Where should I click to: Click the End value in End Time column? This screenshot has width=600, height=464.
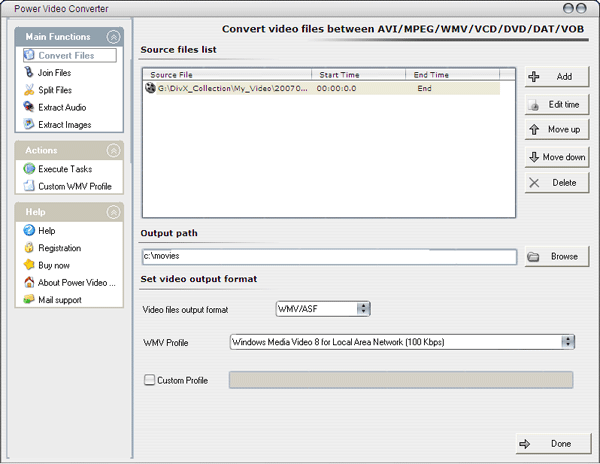pyautogui.click(x=424, y=88)
